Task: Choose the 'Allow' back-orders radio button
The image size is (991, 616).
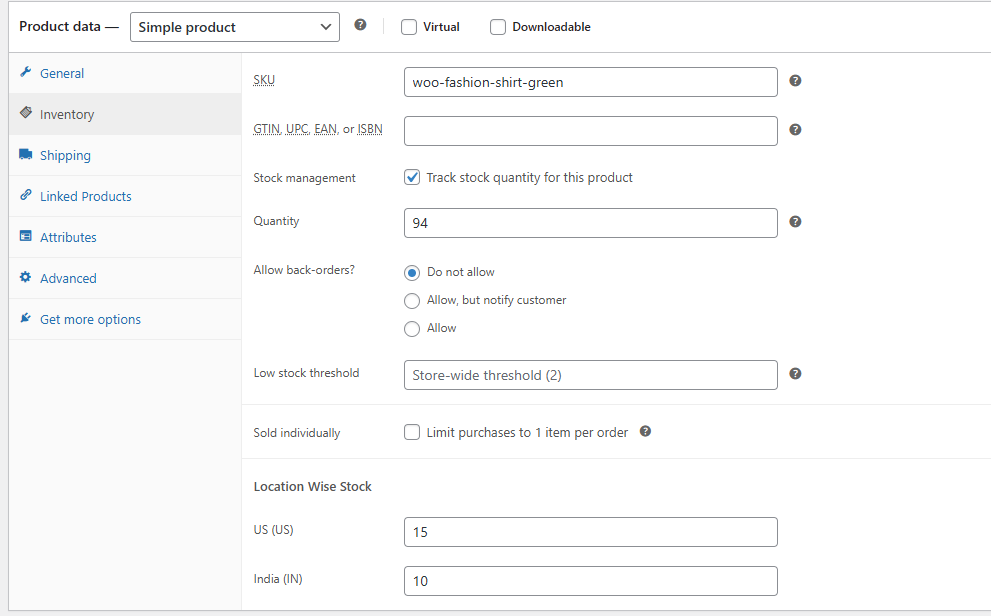Action: tap(412, 328)
